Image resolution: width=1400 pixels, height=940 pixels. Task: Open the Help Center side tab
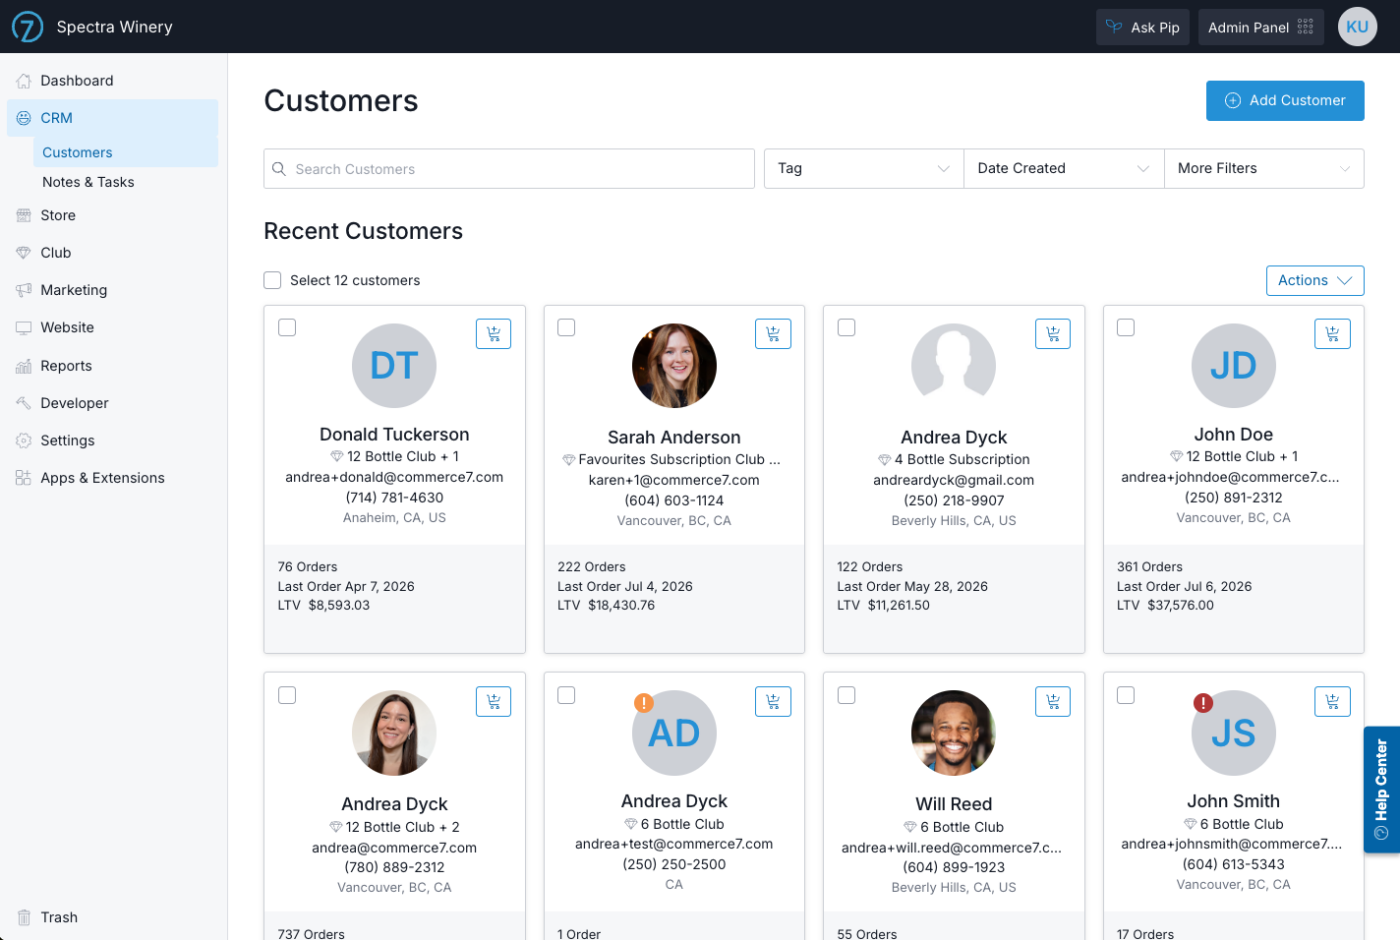[x=1381, y=789]
